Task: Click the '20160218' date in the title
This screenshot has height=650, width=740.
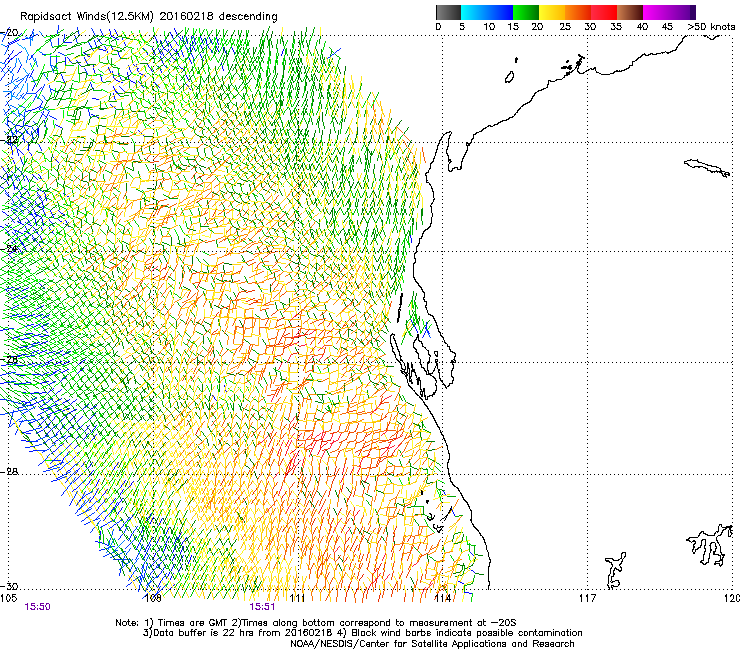Action: pos(186,17)
